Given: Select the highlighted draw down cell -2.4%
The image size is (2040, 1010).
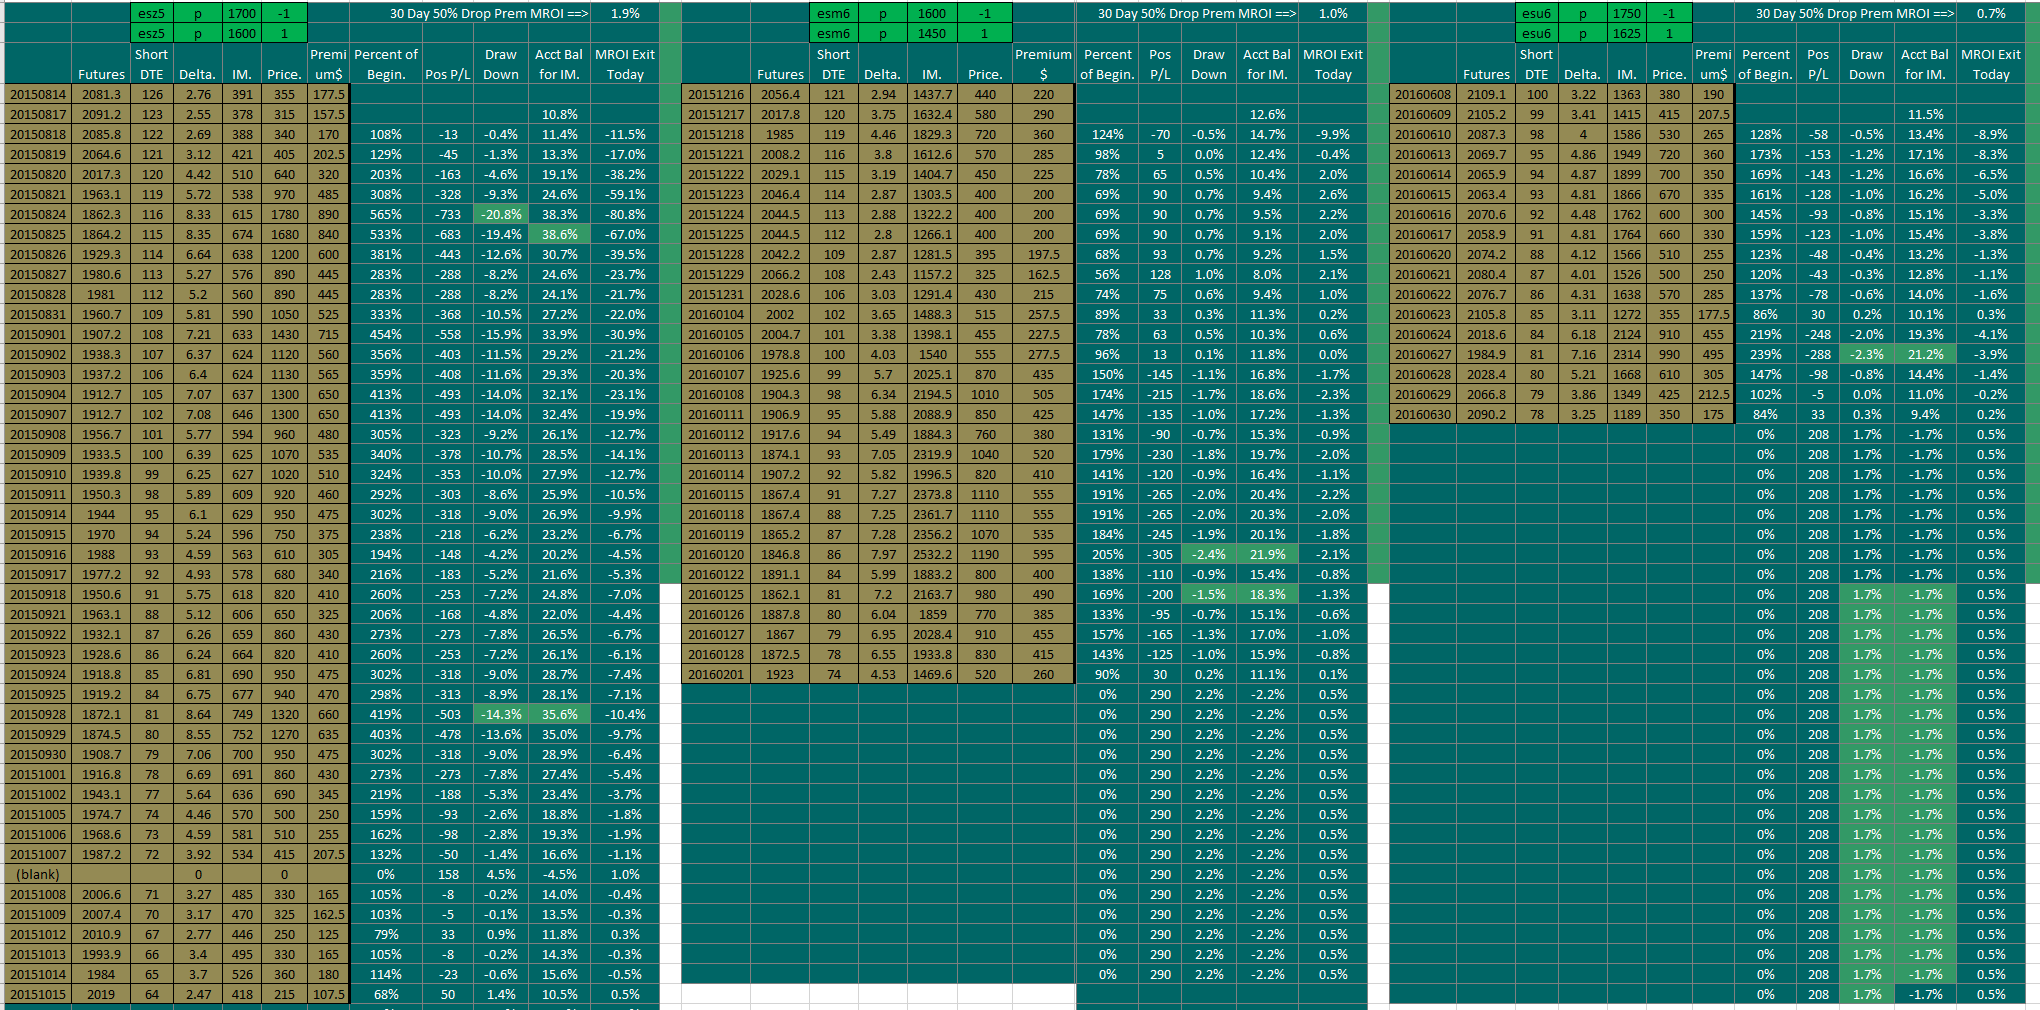Looking at the screenshot, I should [1208, 555].
